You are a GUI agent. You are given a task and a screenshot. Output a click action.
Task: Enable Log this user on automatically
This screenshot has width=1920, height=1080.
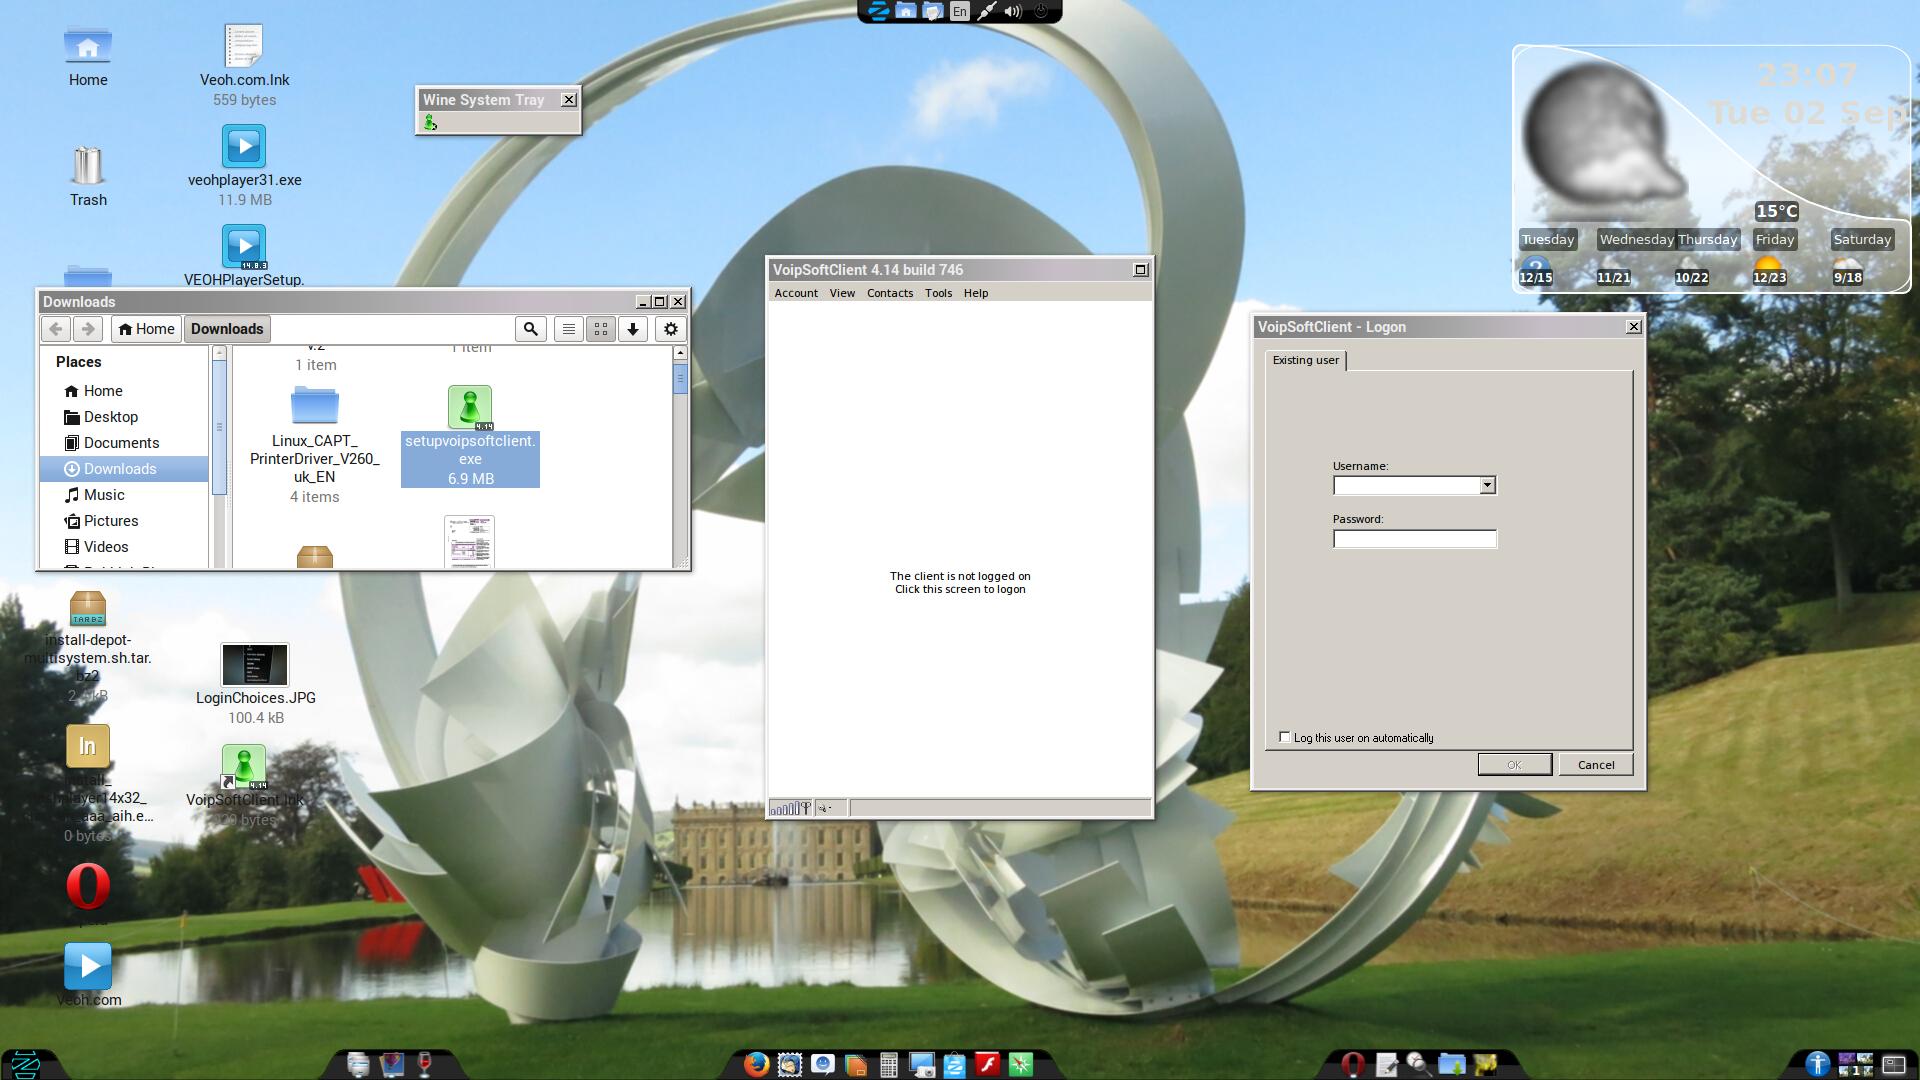[x=1285, y=737]
